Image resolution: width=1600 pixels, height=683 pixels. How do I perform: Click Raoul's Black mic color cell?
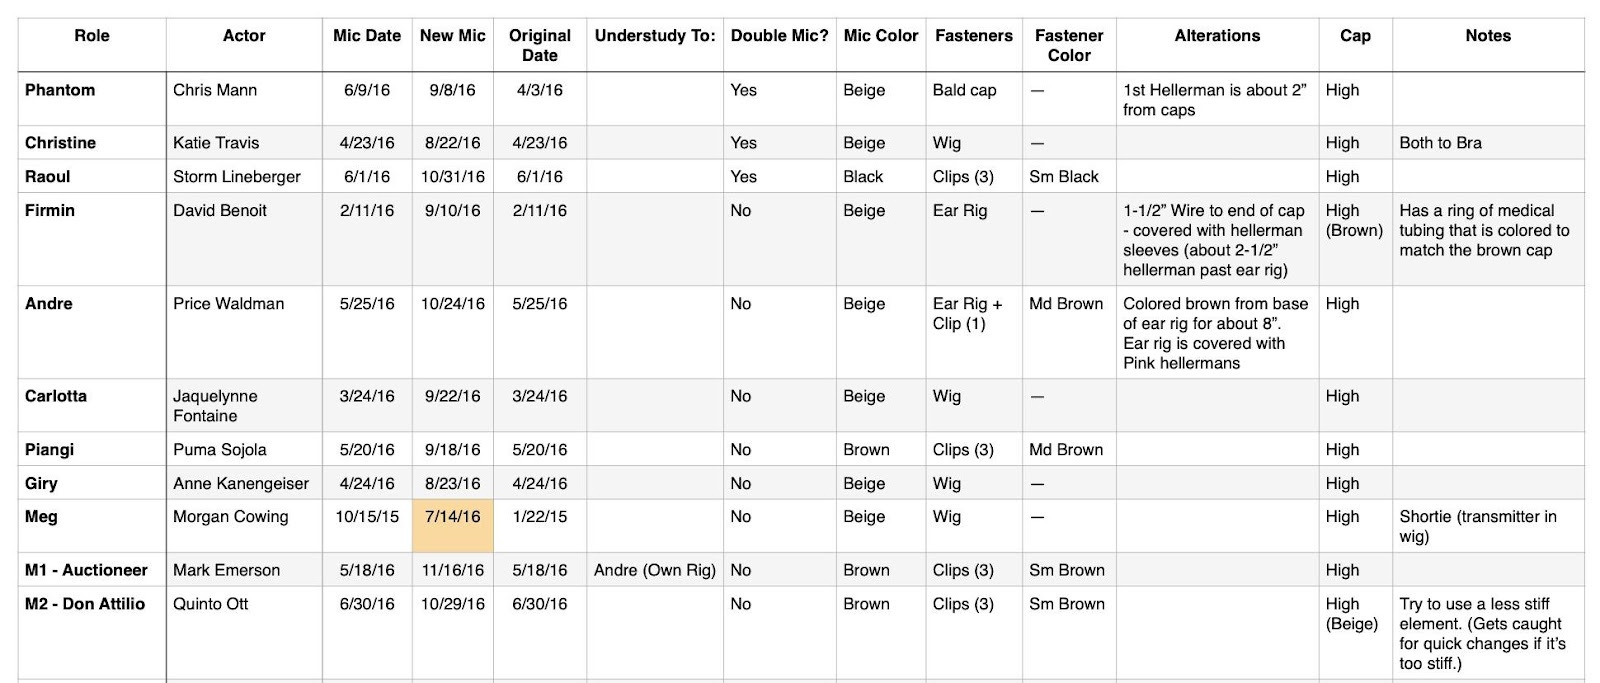tap(863, 177)
